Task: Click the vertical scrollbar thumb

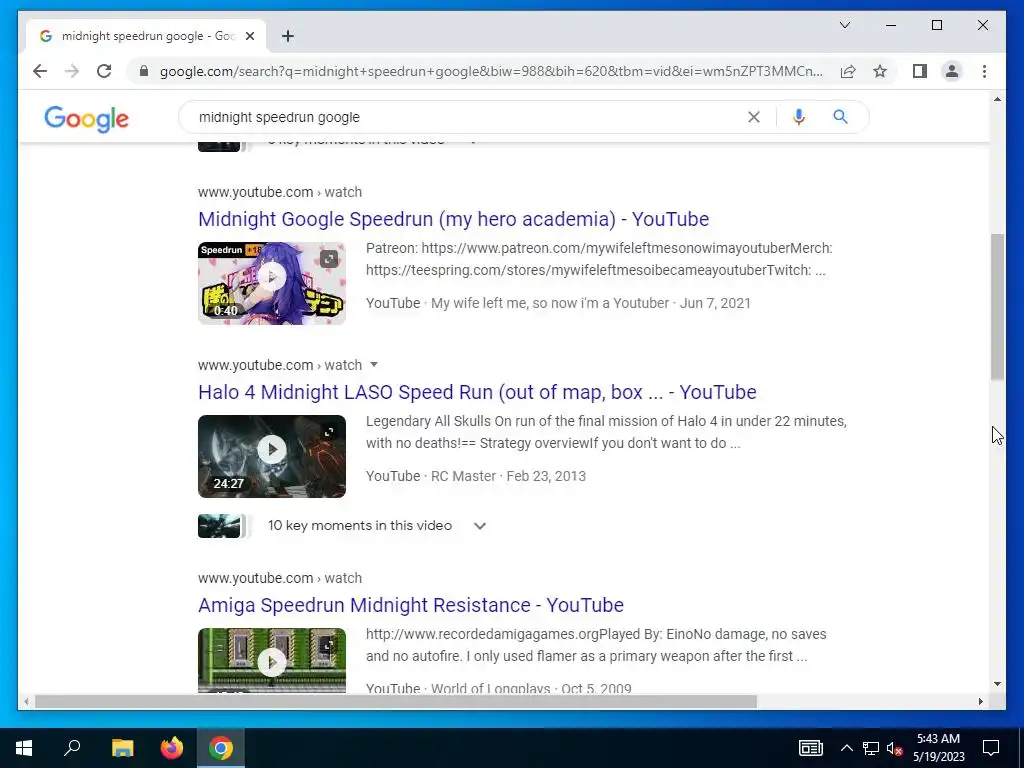Action: [997, 307]
